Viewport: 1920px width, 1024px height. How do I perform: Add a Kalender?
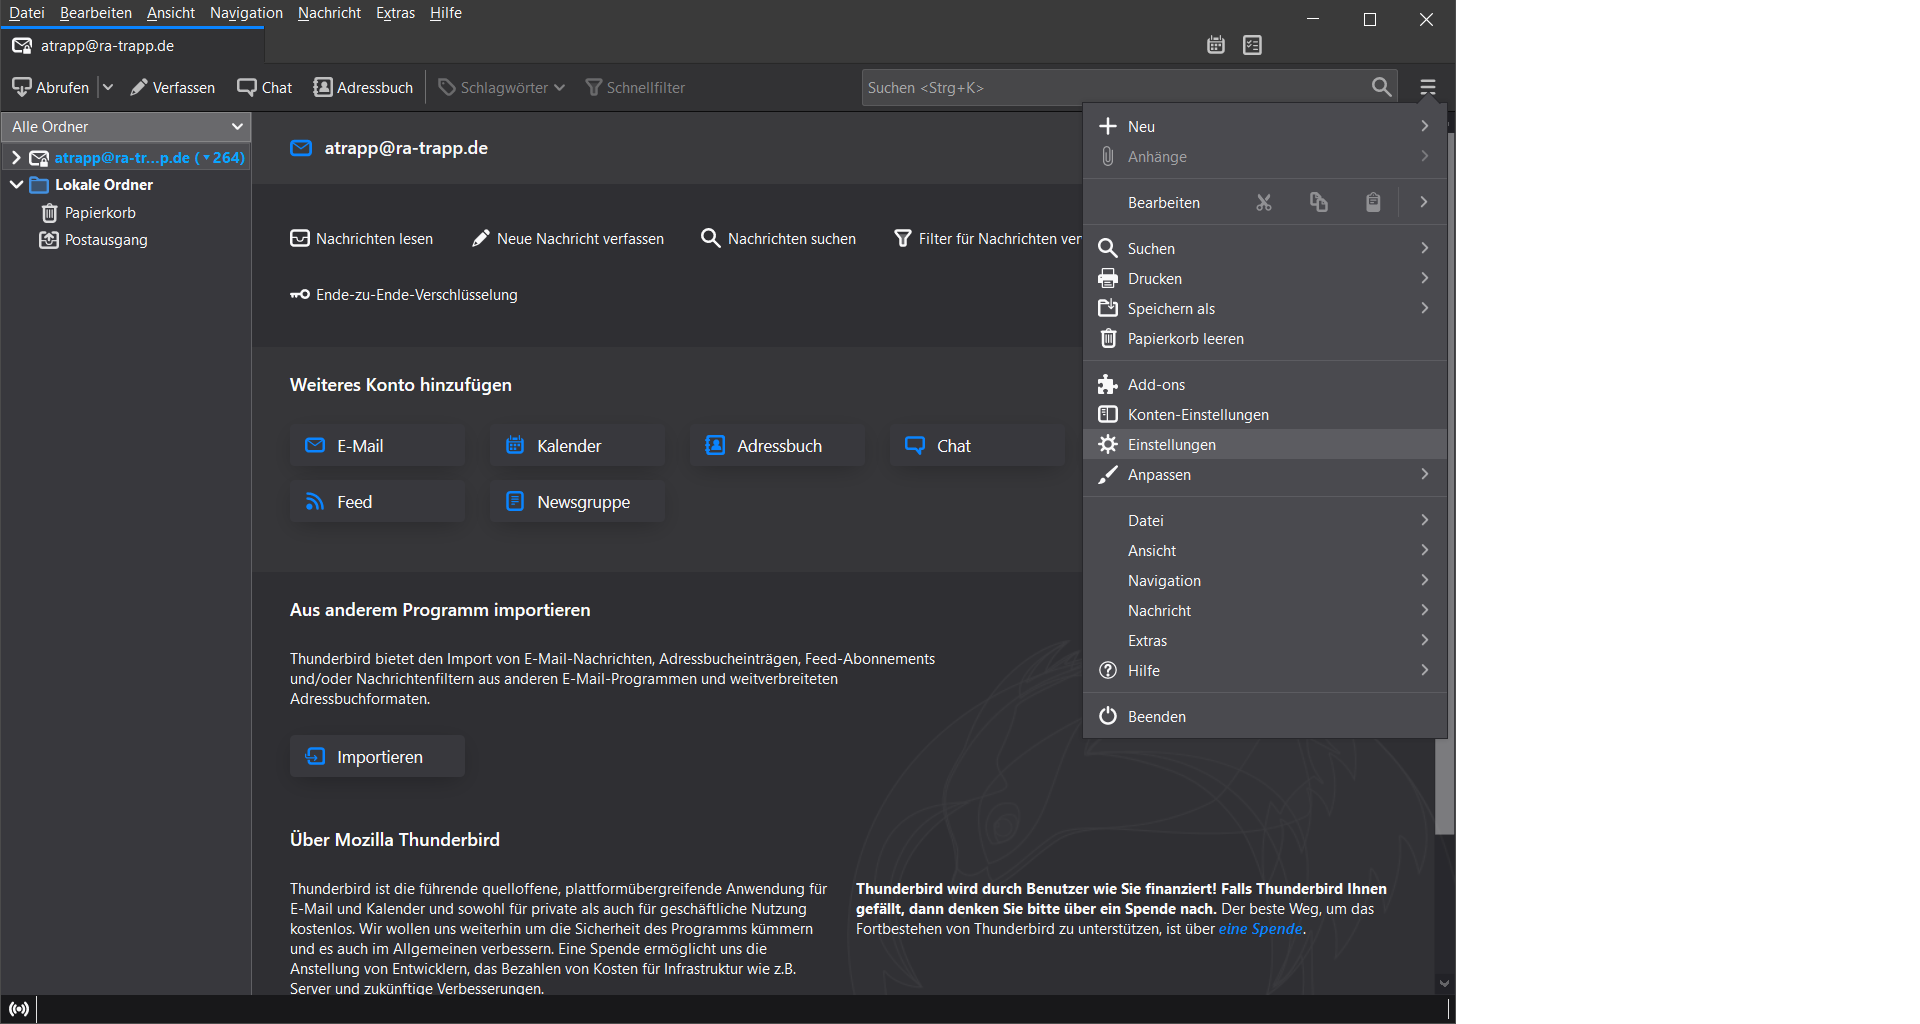click(x=577, y=445)
